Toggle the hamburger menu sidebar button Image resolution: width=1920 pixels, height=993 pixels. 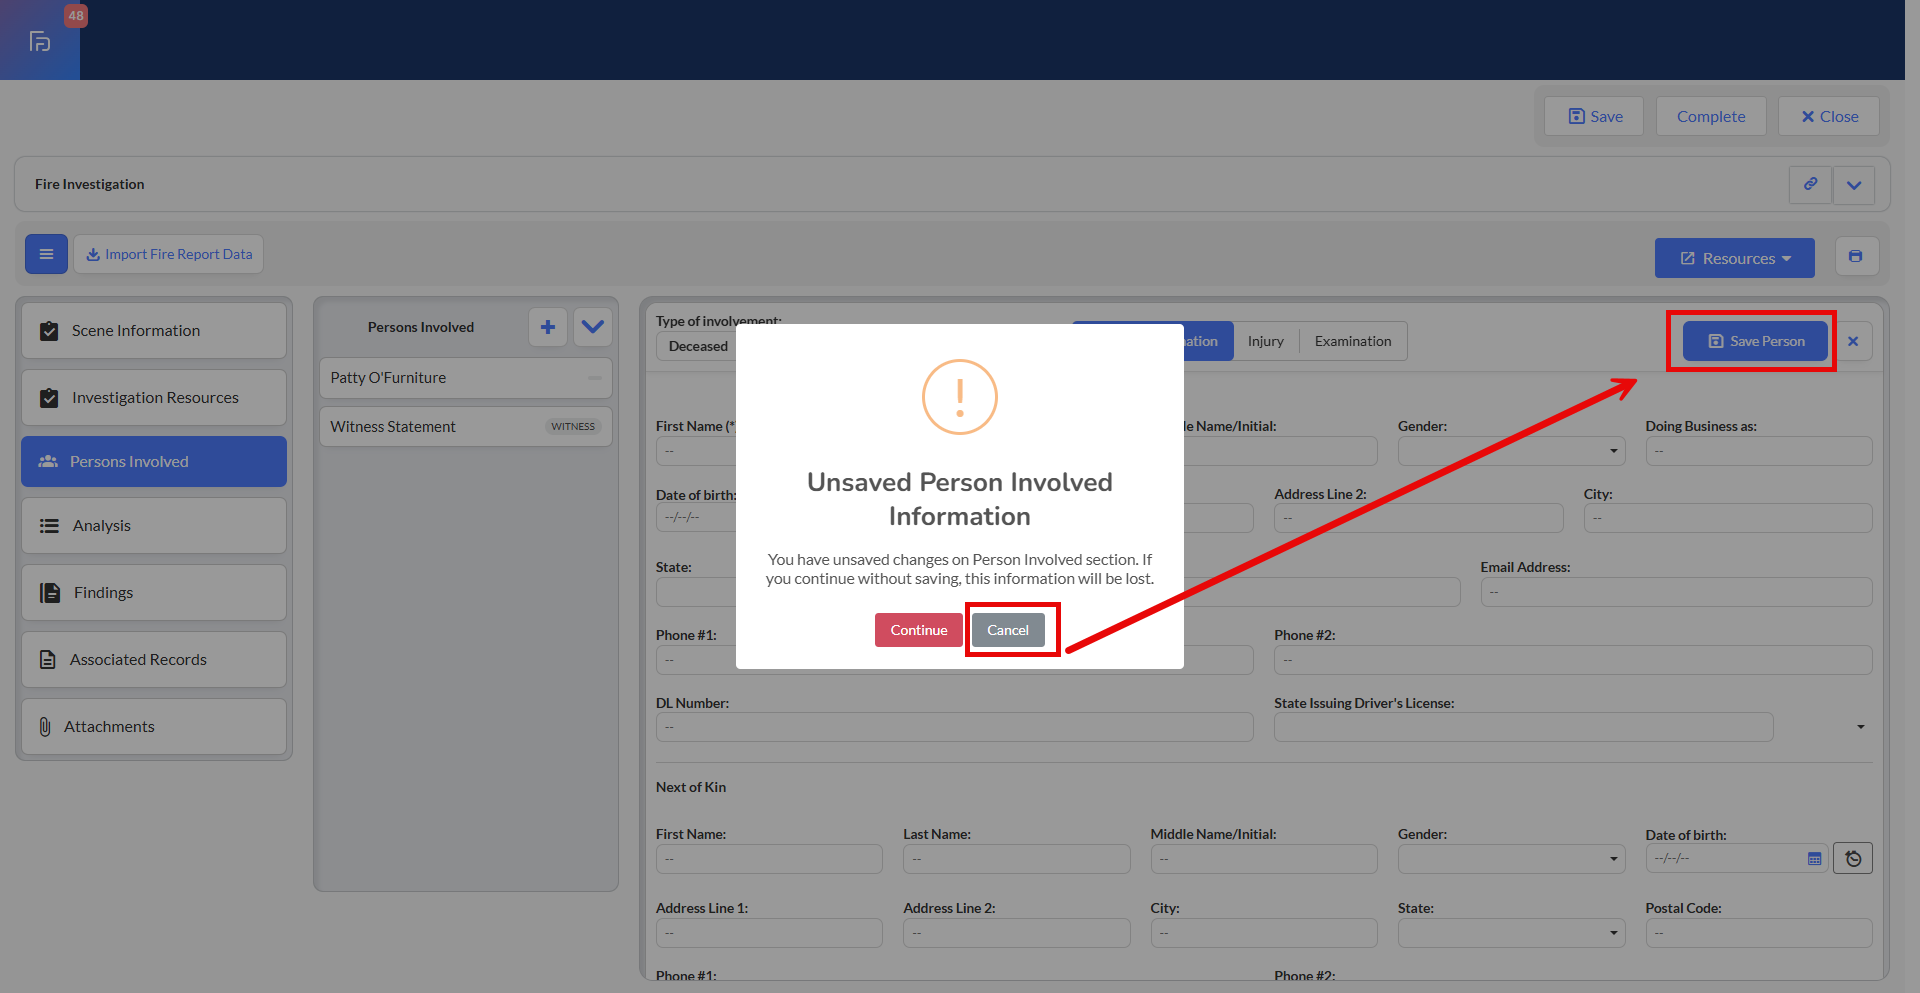pyautogui.click(x=46, y=254)
